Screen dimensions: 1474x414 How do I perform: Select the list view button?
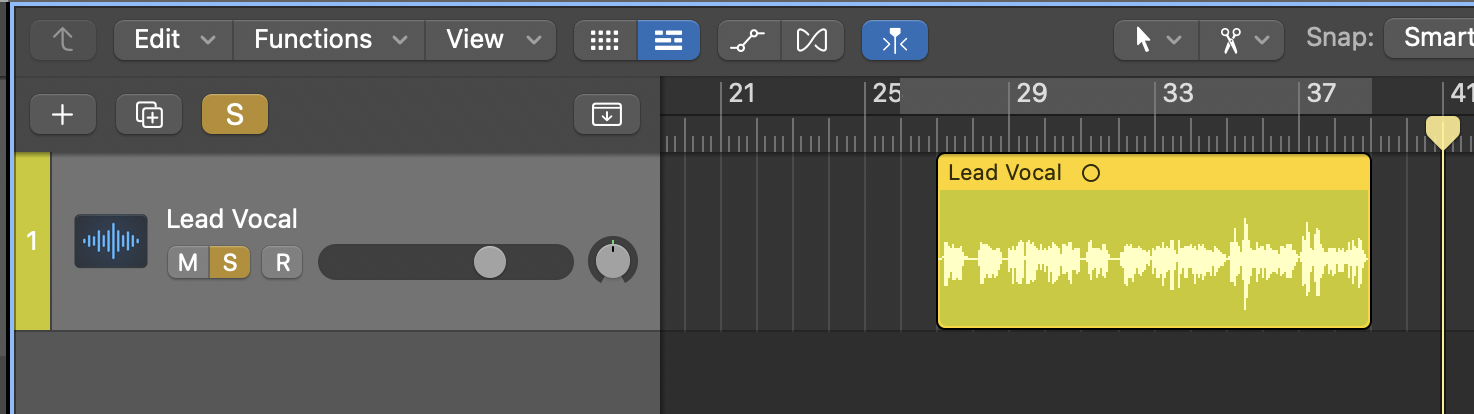[668, 40]
